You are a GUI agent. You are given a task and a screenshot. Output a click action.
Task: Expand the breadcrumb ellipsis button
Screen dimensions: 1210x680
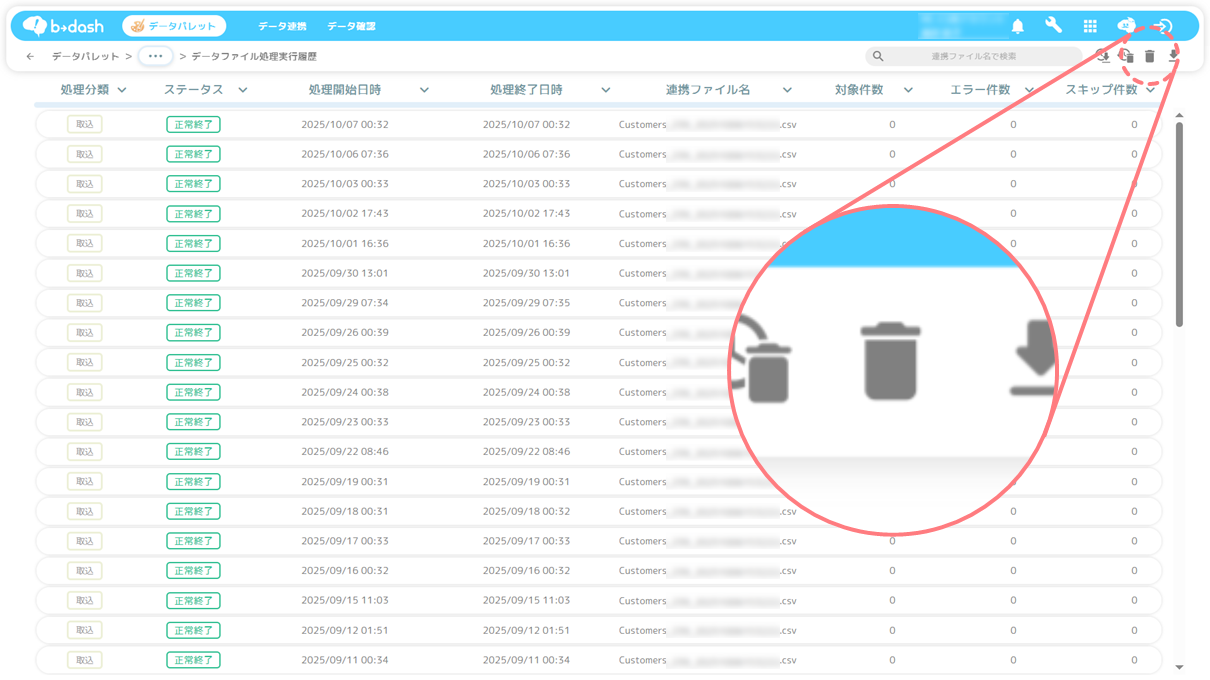[155, 57]
